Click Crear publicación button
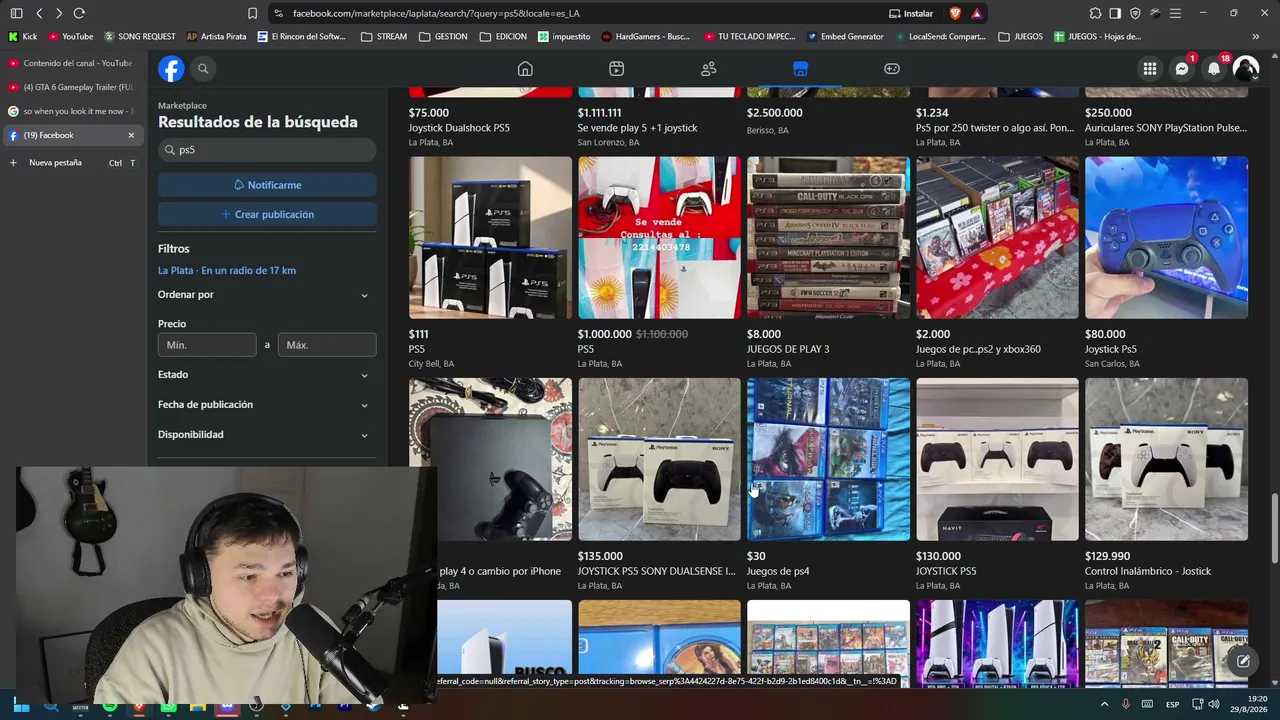The width and height of the screenshot is (1280, 720). point(267,215)
